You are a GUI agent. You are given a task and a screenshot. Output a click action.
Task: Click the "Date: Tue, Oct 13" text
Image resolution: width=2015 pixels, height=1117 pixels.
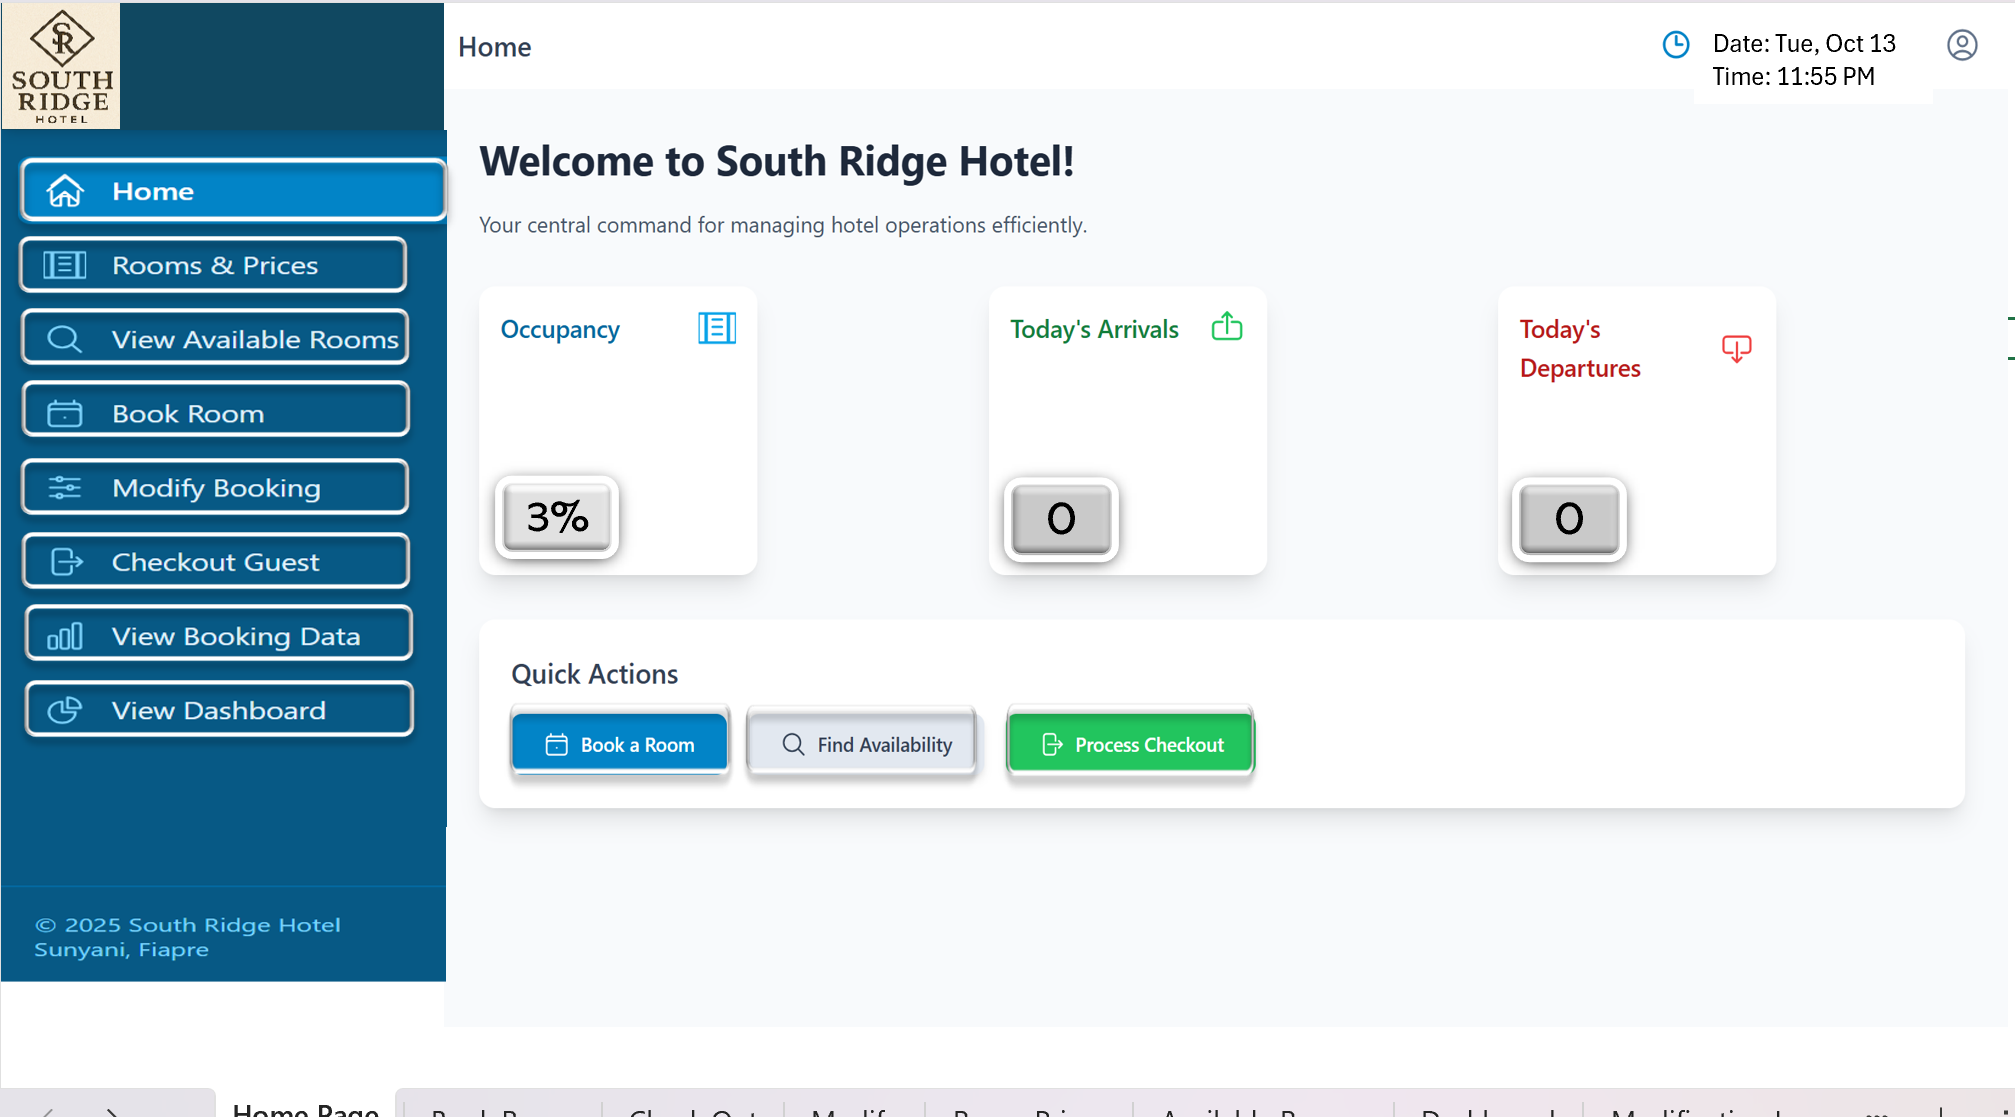pyautogui.click(x=1804, y=43)
